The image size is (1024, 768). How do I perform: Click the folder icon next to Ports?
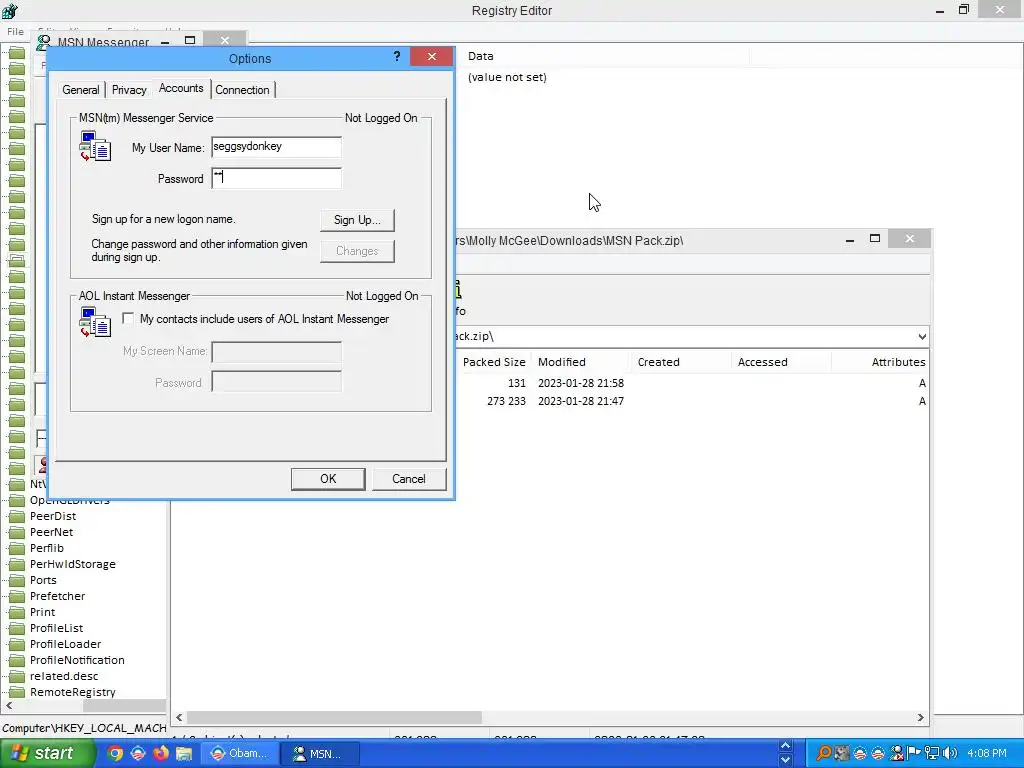(17, 581)
